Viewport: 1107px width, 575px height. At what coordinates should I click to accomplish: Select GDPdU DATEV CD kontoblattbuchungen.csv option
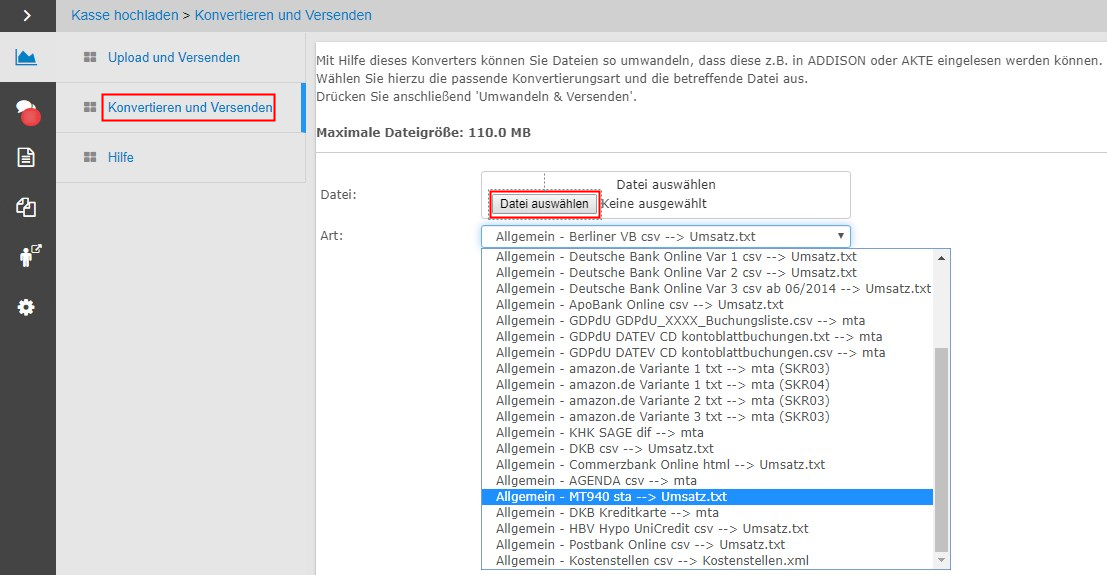coord(707,352)
